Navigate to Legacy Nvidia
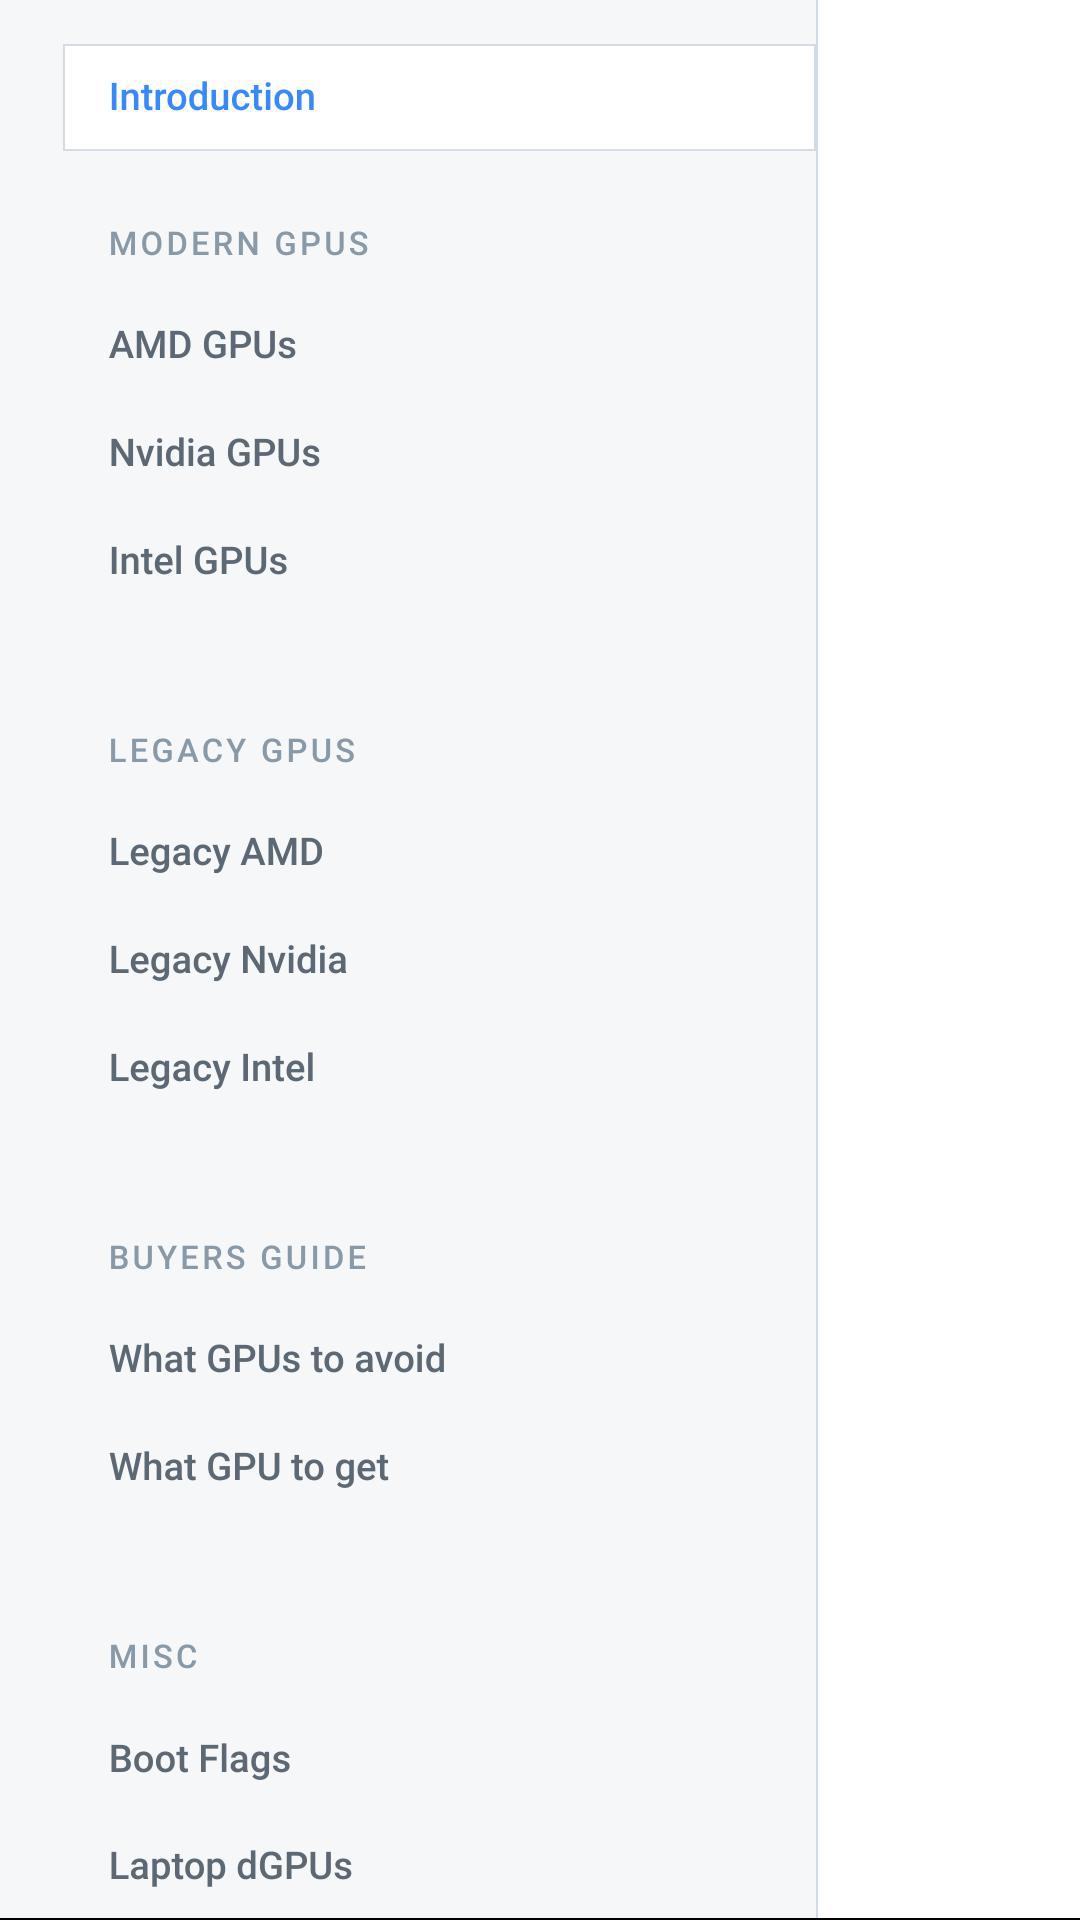1080x1920 pixels. click(x=228, y=960)
